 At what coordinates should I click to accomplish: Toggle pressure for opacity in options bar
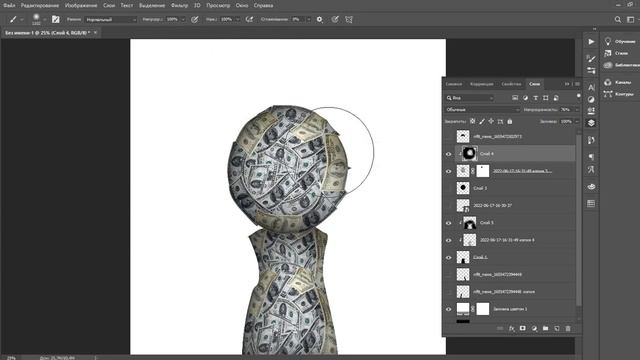point(195,19)
